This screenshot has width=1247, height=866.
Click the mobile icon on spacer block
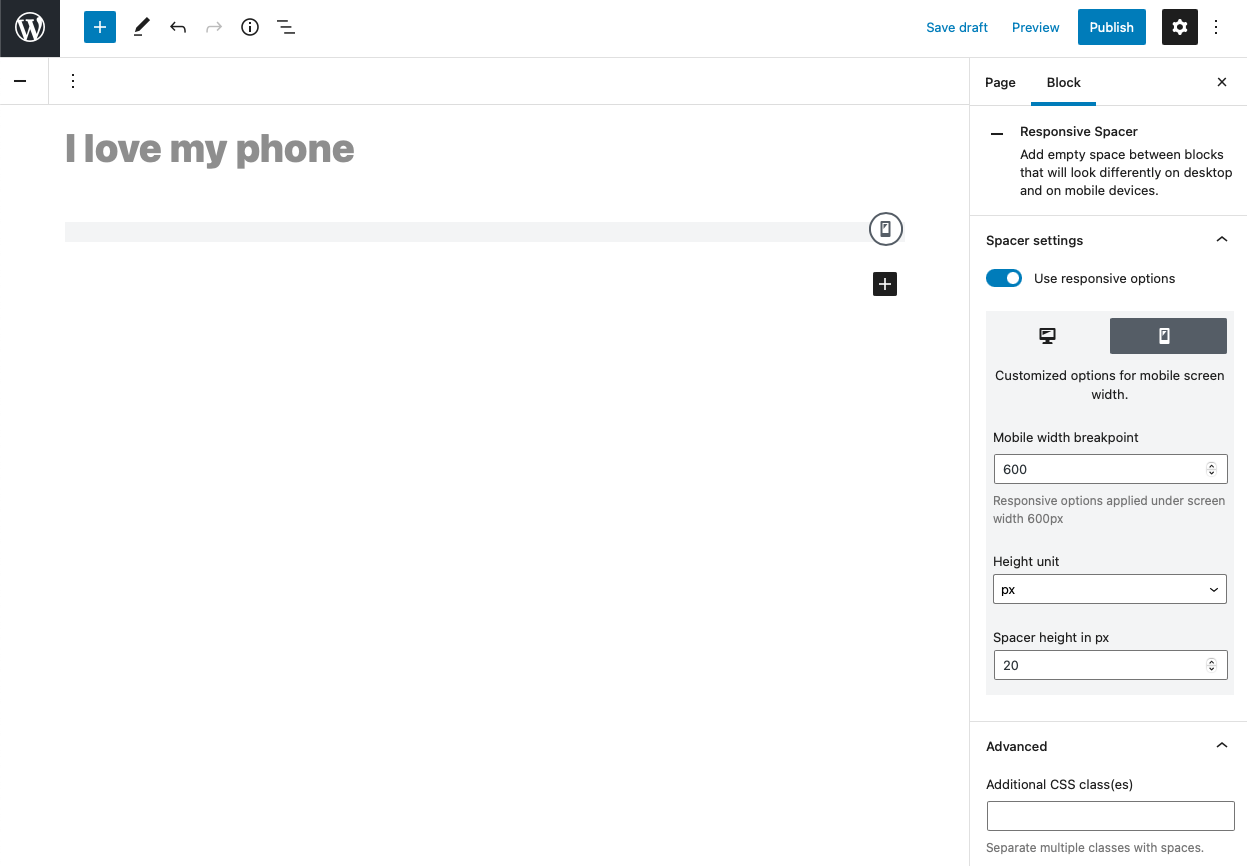pos(885,229)
